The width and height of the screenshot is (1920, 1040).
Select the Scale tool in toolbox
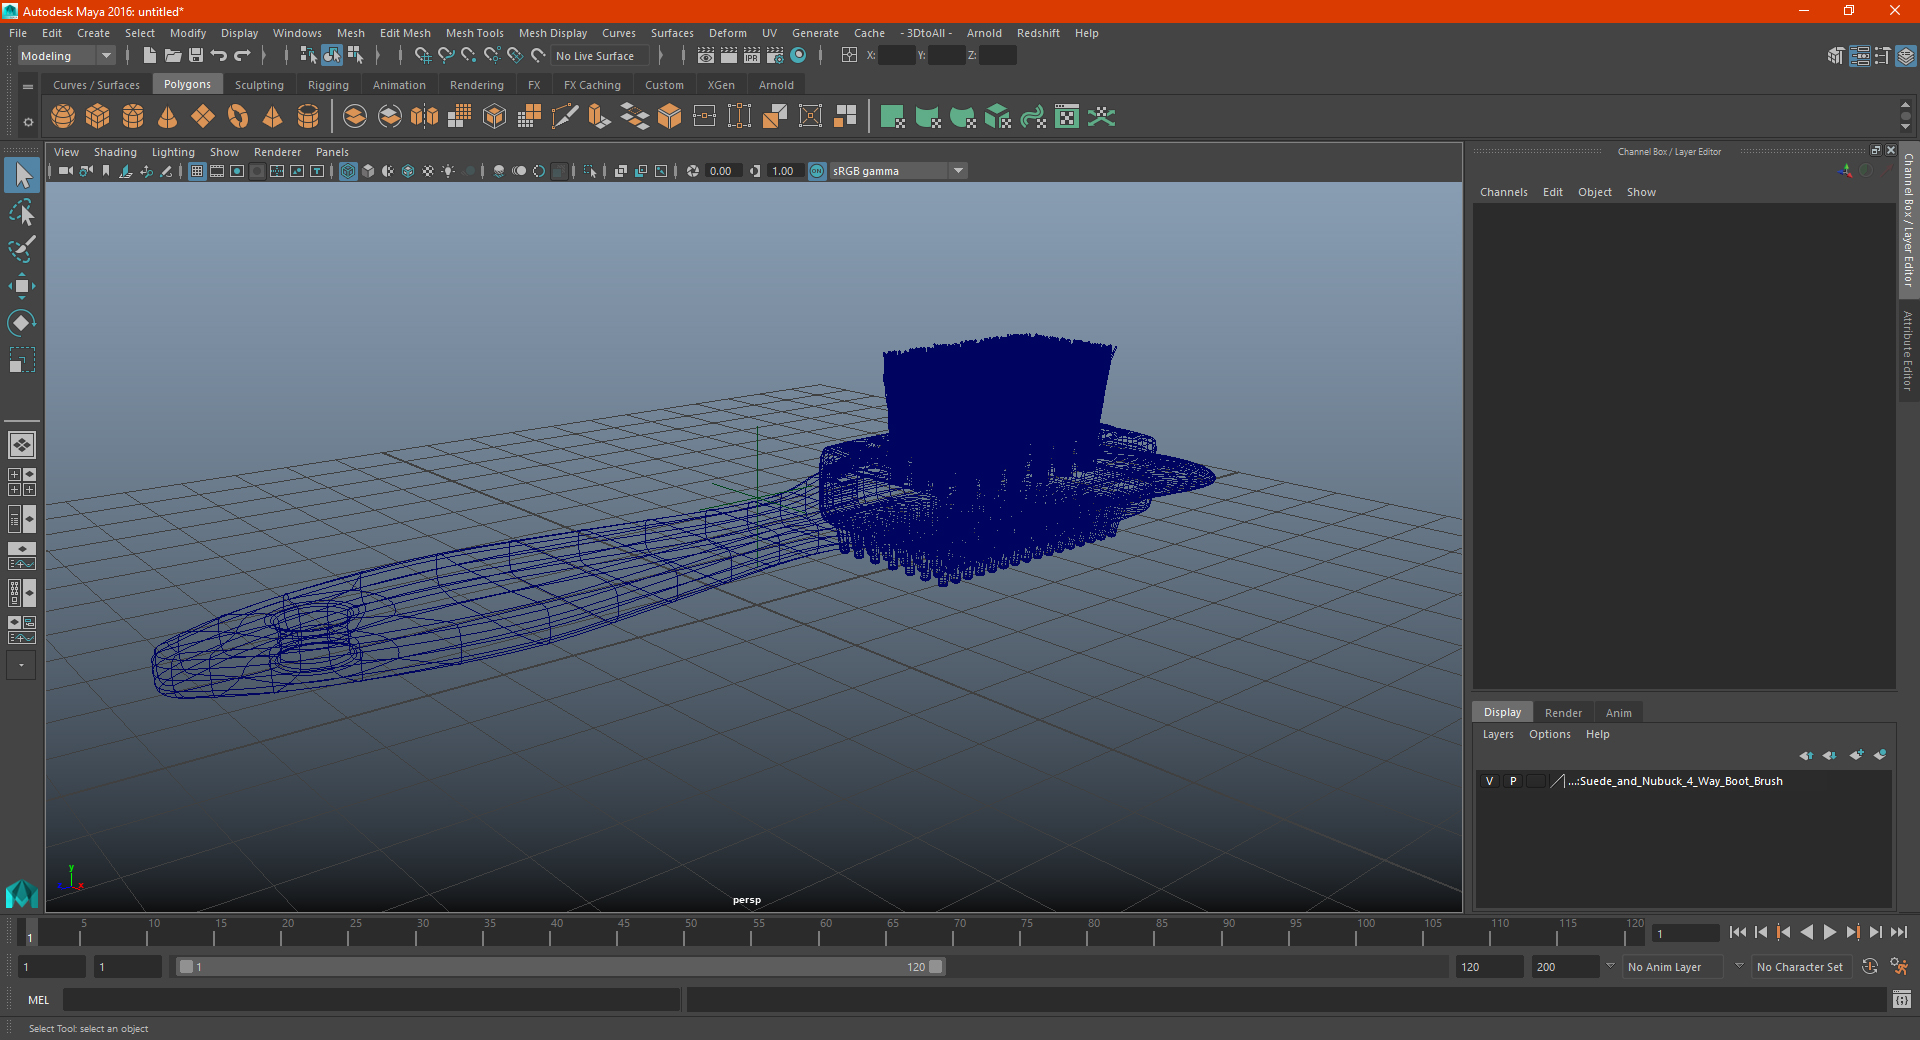tap(21, 360)
